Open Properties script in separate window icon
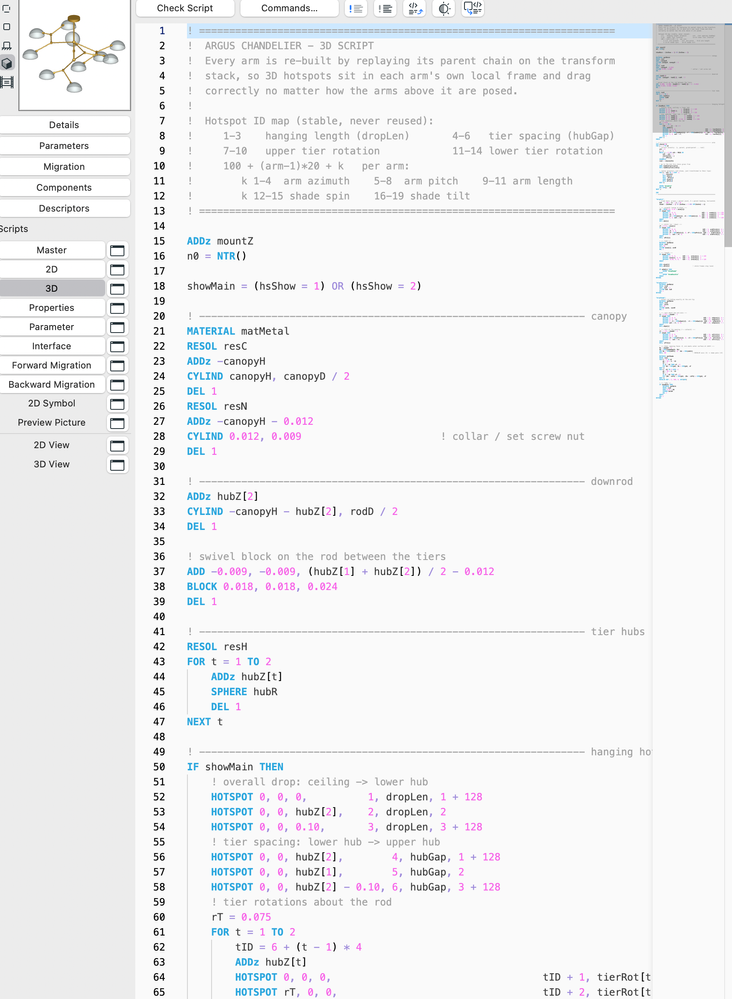732x999 pixels. click(117, 308)
